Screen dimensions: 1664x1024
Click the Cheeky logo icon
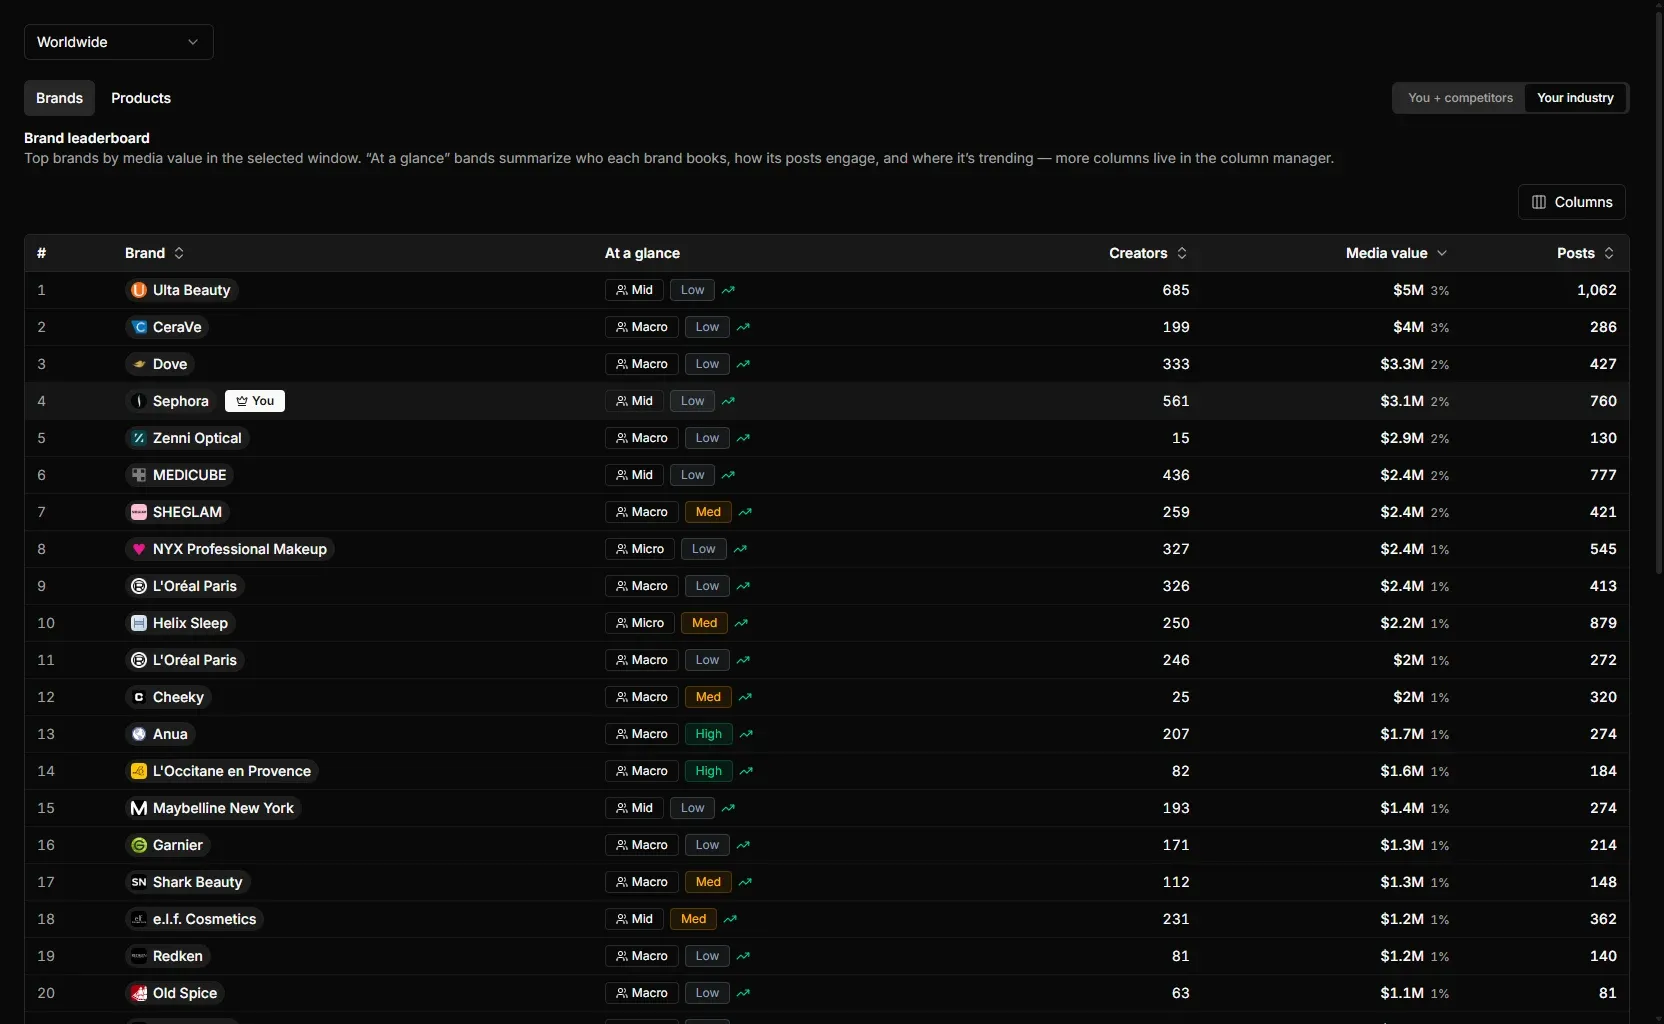coord(139,697)
